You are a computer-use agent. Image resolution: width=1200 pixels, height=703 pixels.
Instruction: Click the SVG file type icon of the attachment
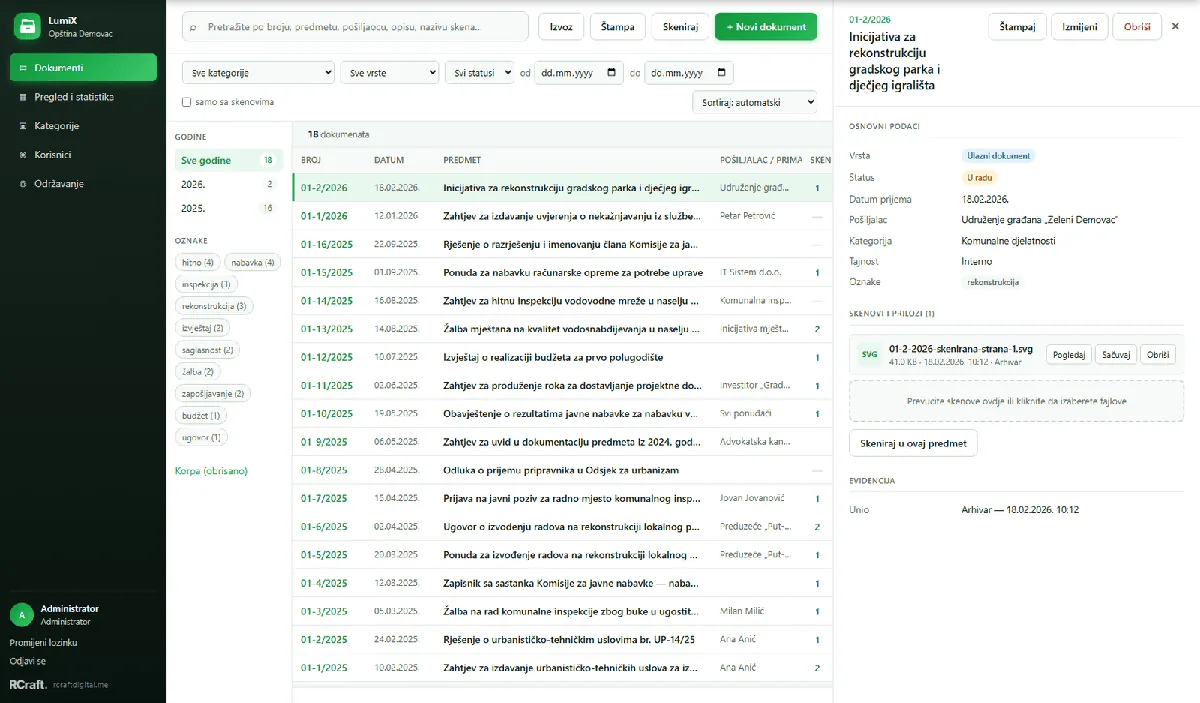(x=868, y=353)
